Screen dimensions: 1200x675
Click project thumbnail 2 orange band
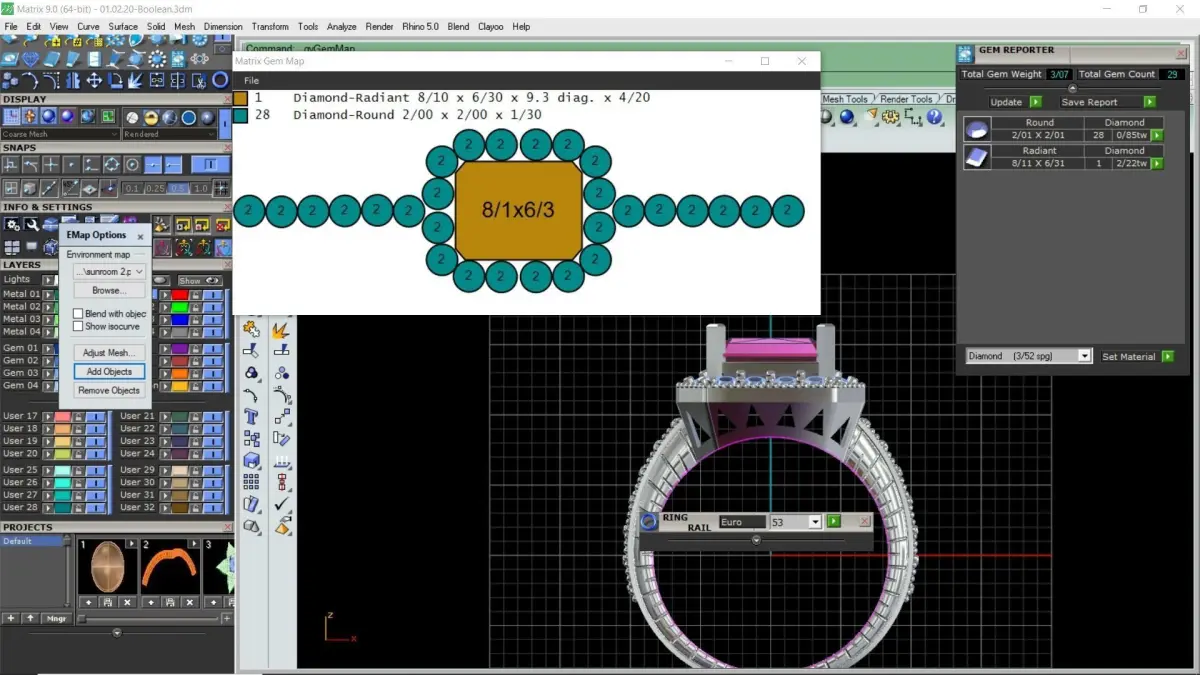coord(168,567)
